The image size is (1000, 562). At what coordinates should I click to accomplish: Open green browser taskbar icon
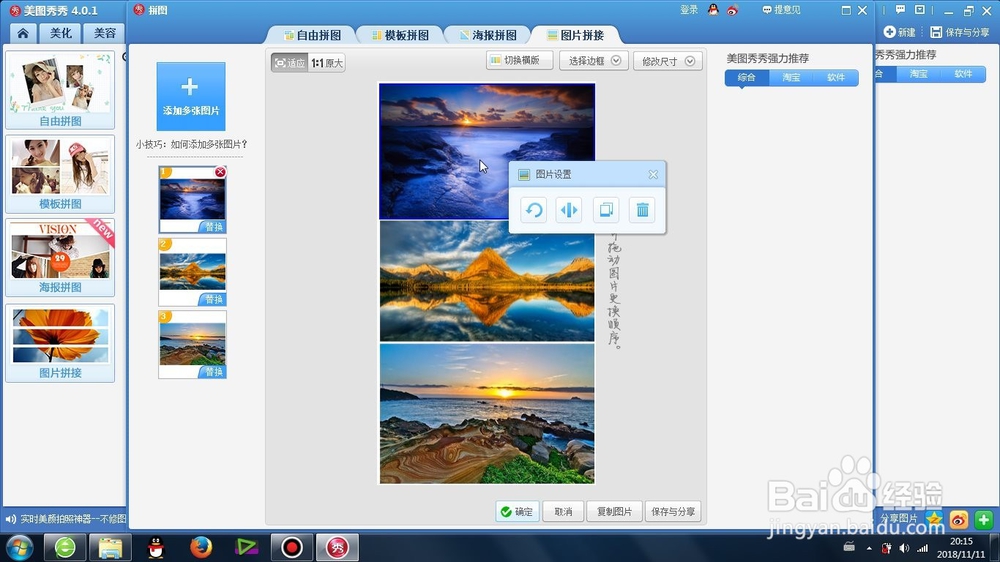pyautogui.click(x=64, y=547)
